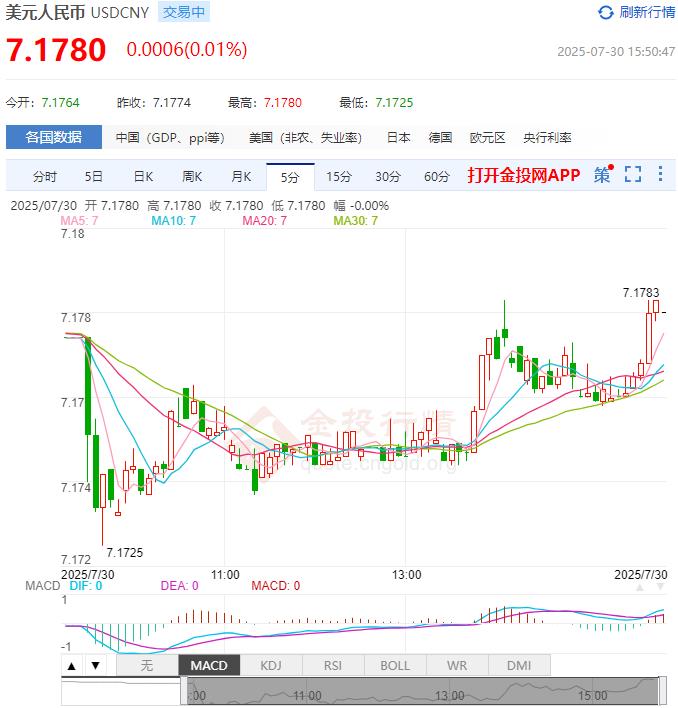Select the 30分 chart tab
The width and height of the screenshot is (678, 708).
[x=388, y=177]
